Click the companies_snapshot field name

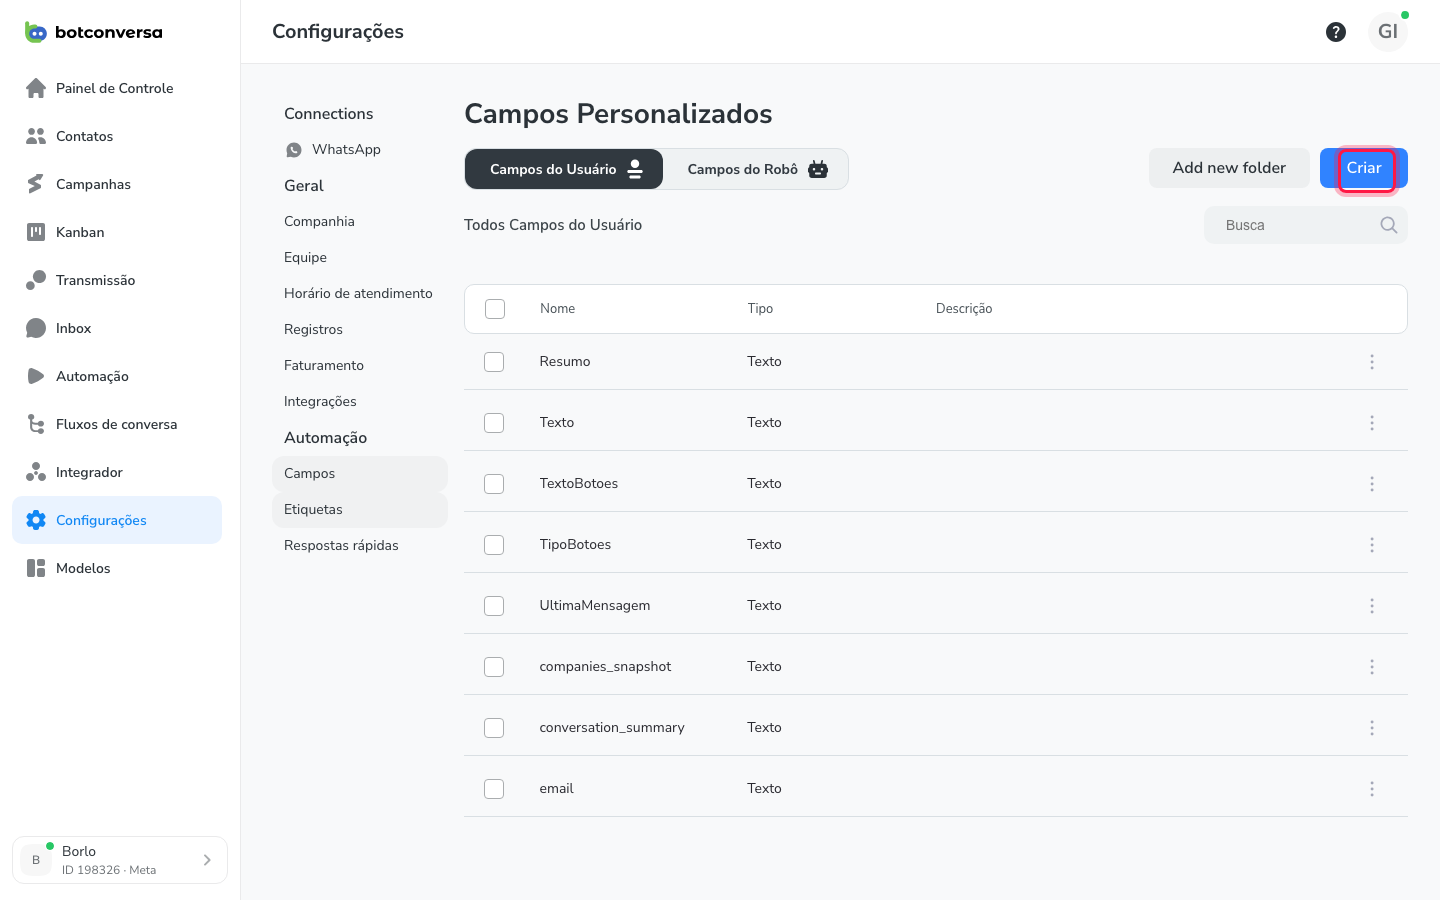[x=605, y=667]
